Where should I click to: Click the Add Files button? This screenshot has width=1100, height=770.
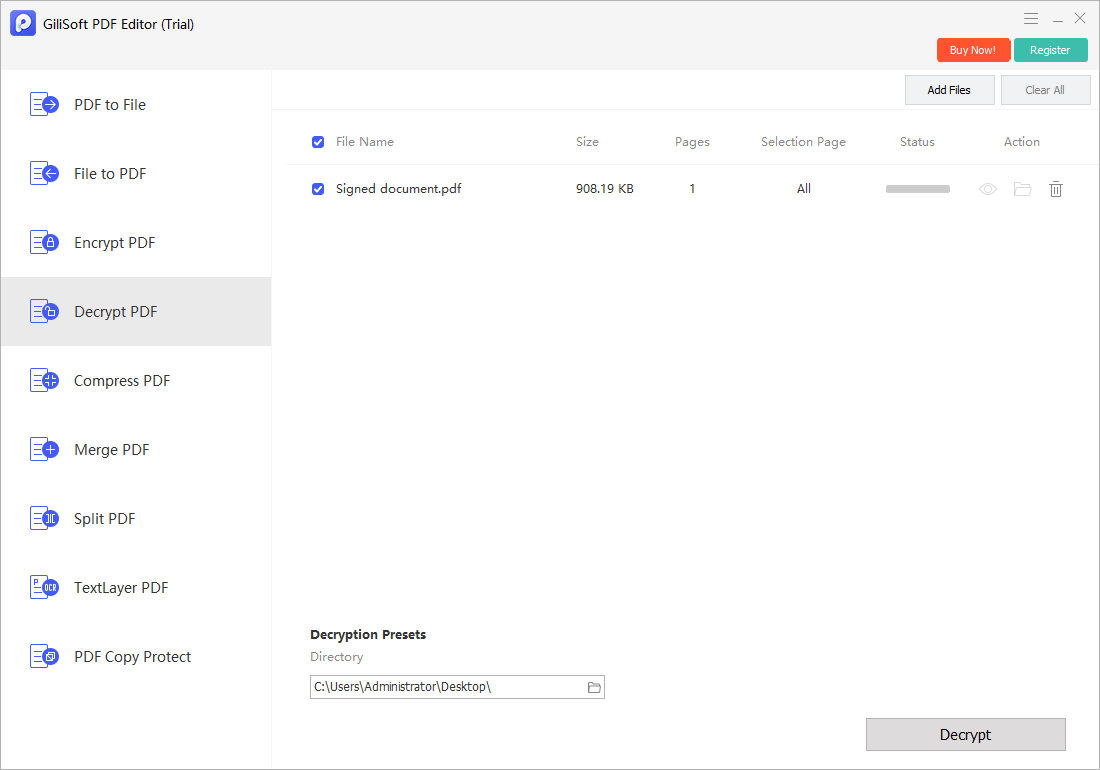tap(949, 90)
